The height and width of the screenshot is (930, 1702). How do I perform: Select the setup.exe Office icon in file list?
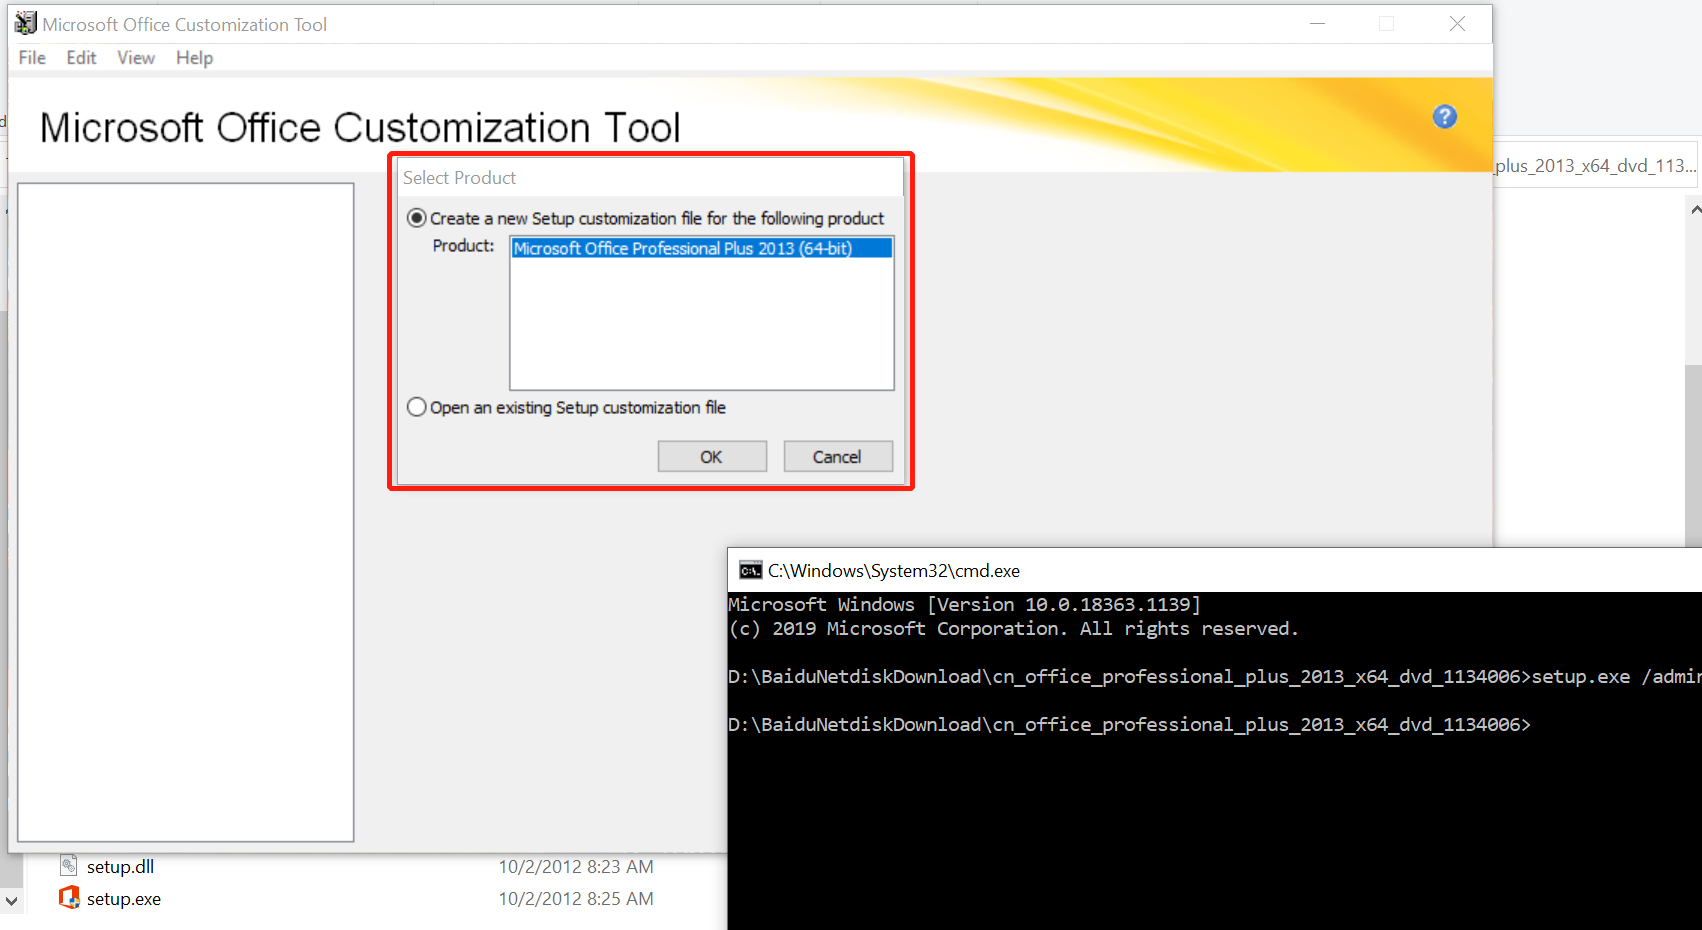(x=69, y=898)
